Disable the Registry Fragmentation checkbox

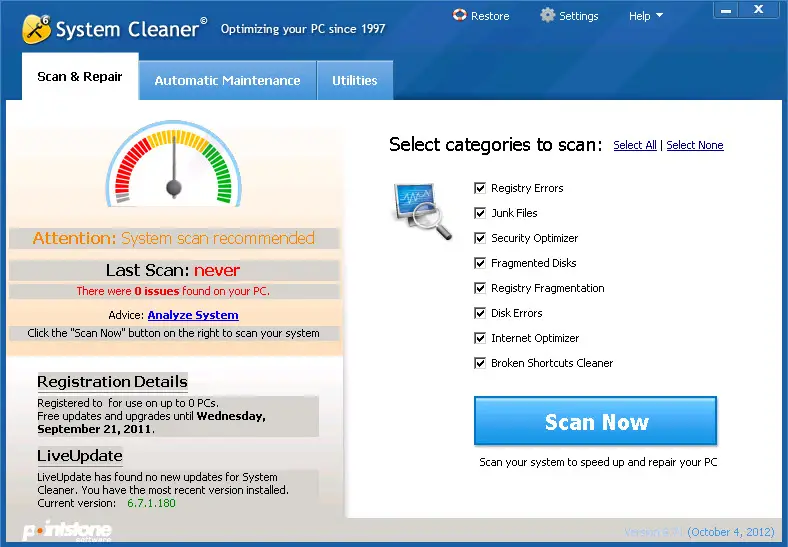(480, 288)
